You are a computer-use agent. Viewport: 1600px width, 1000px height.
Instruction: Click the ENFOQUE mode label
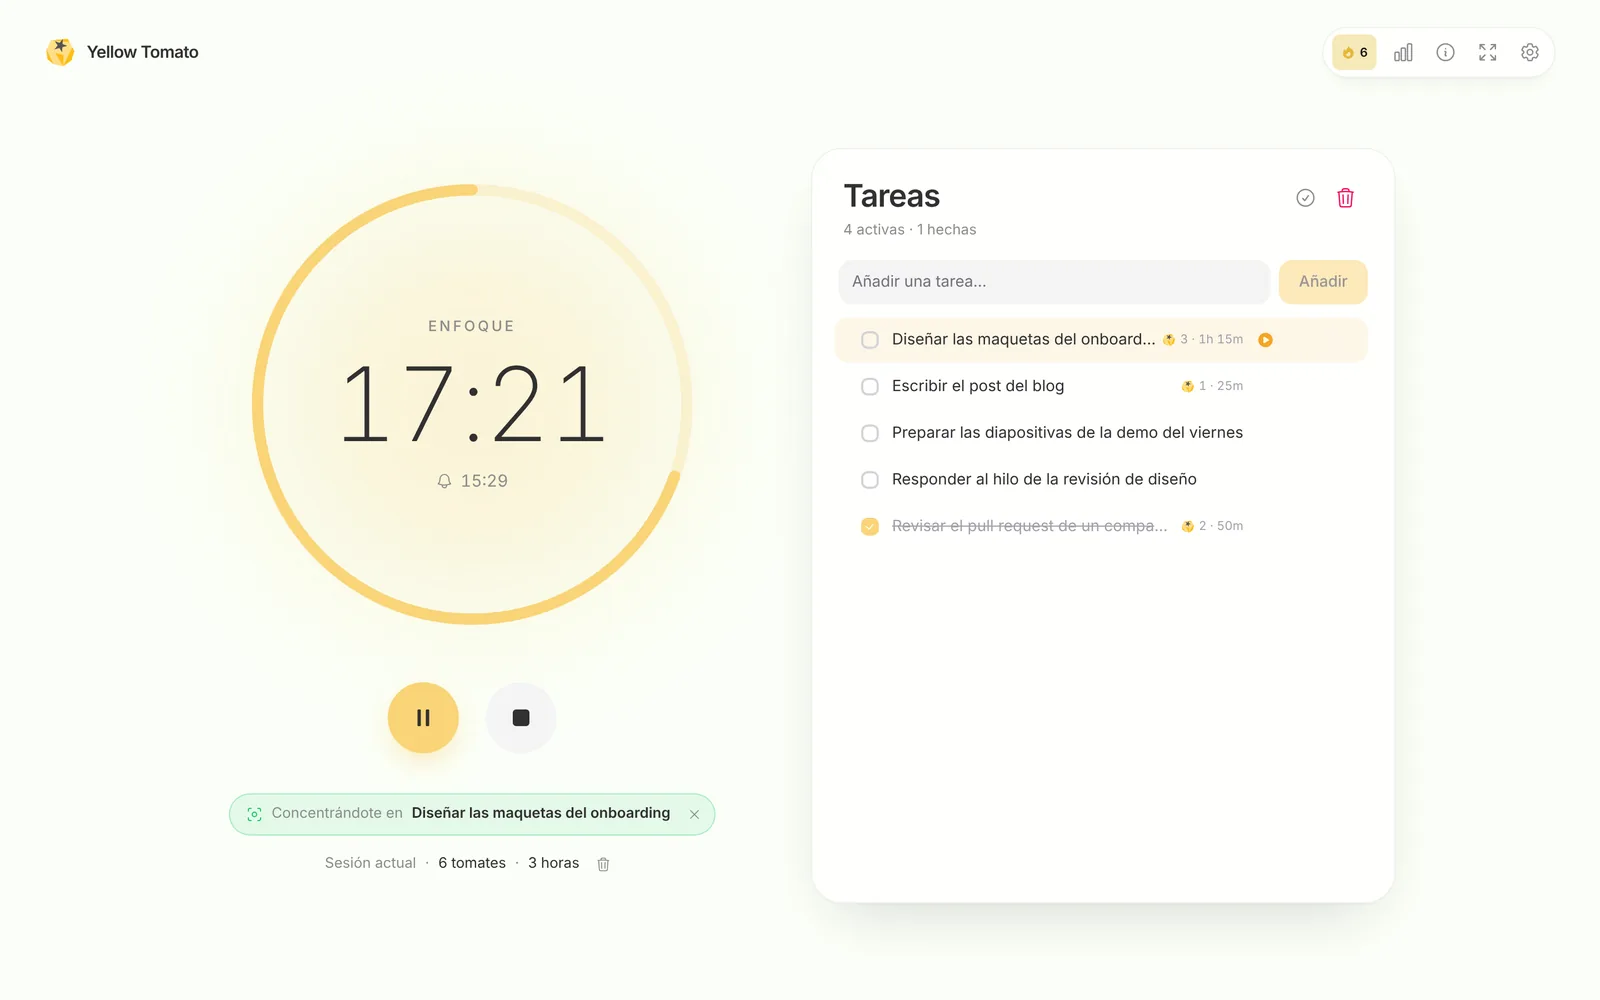tap(472, 326)
